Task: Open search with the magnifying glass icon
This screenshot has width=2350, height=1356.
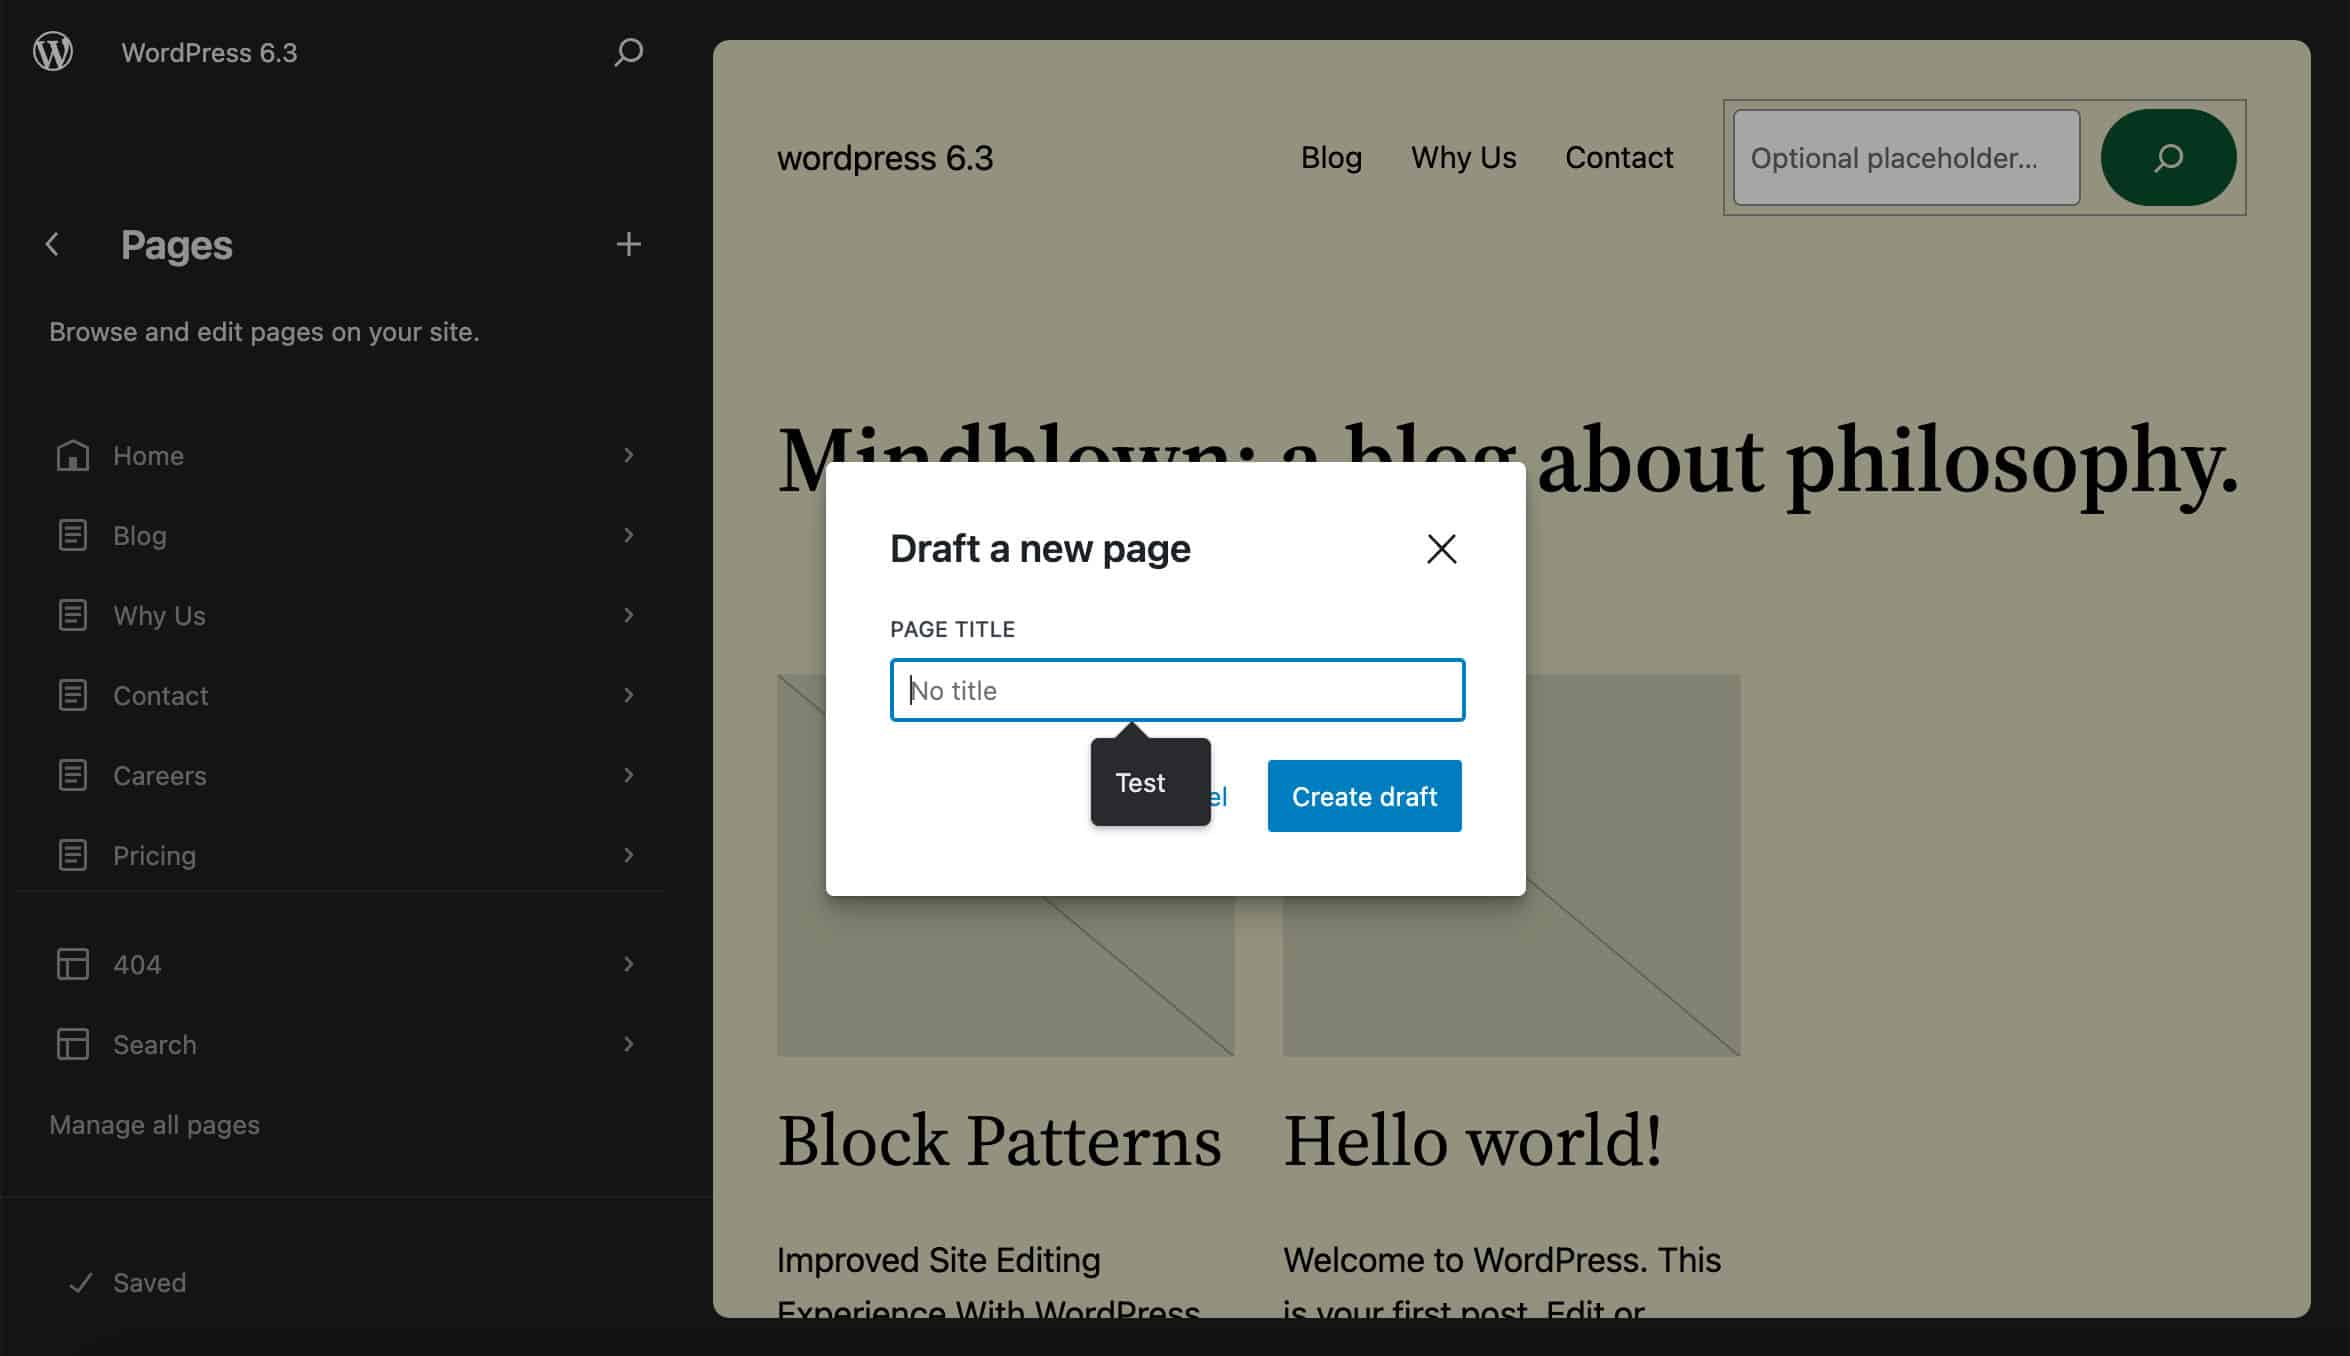Action: (x=628, y=53)
